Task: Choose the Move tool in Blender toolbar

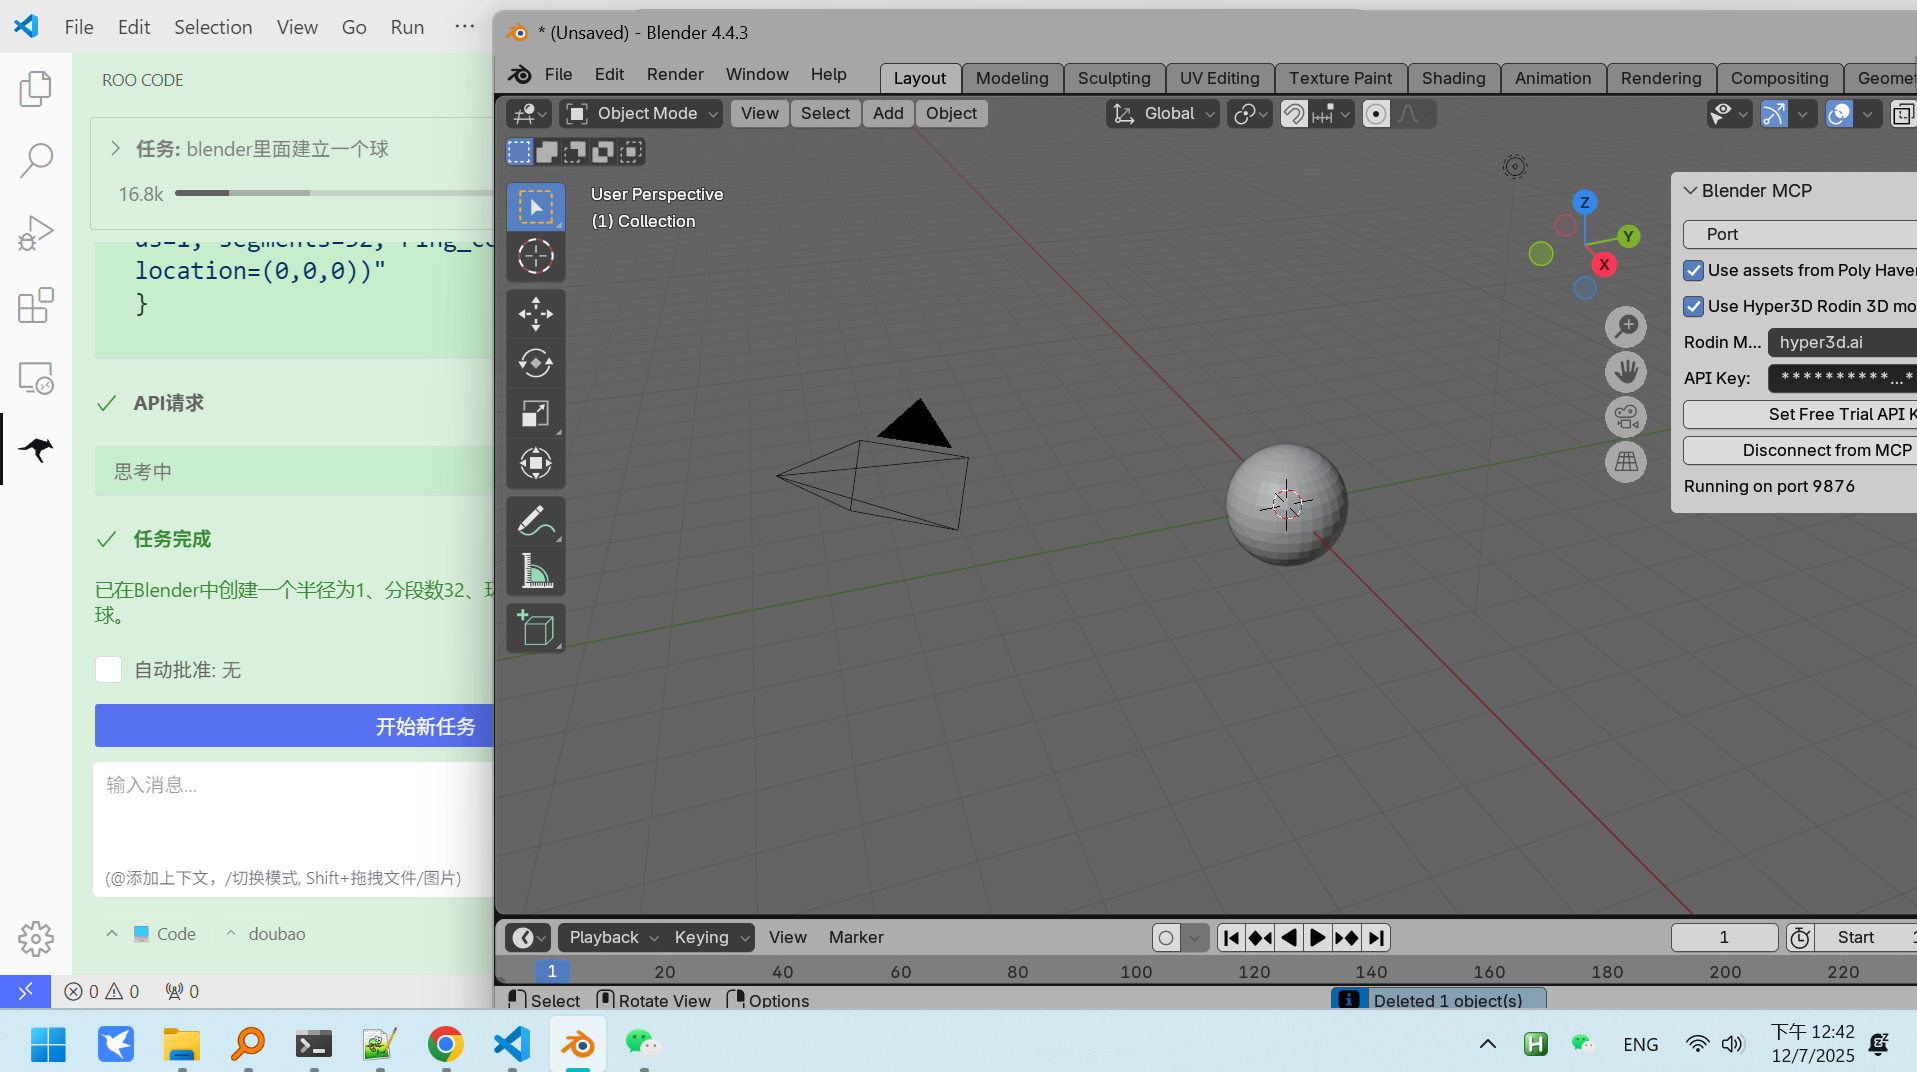Action: click(536, 314)
